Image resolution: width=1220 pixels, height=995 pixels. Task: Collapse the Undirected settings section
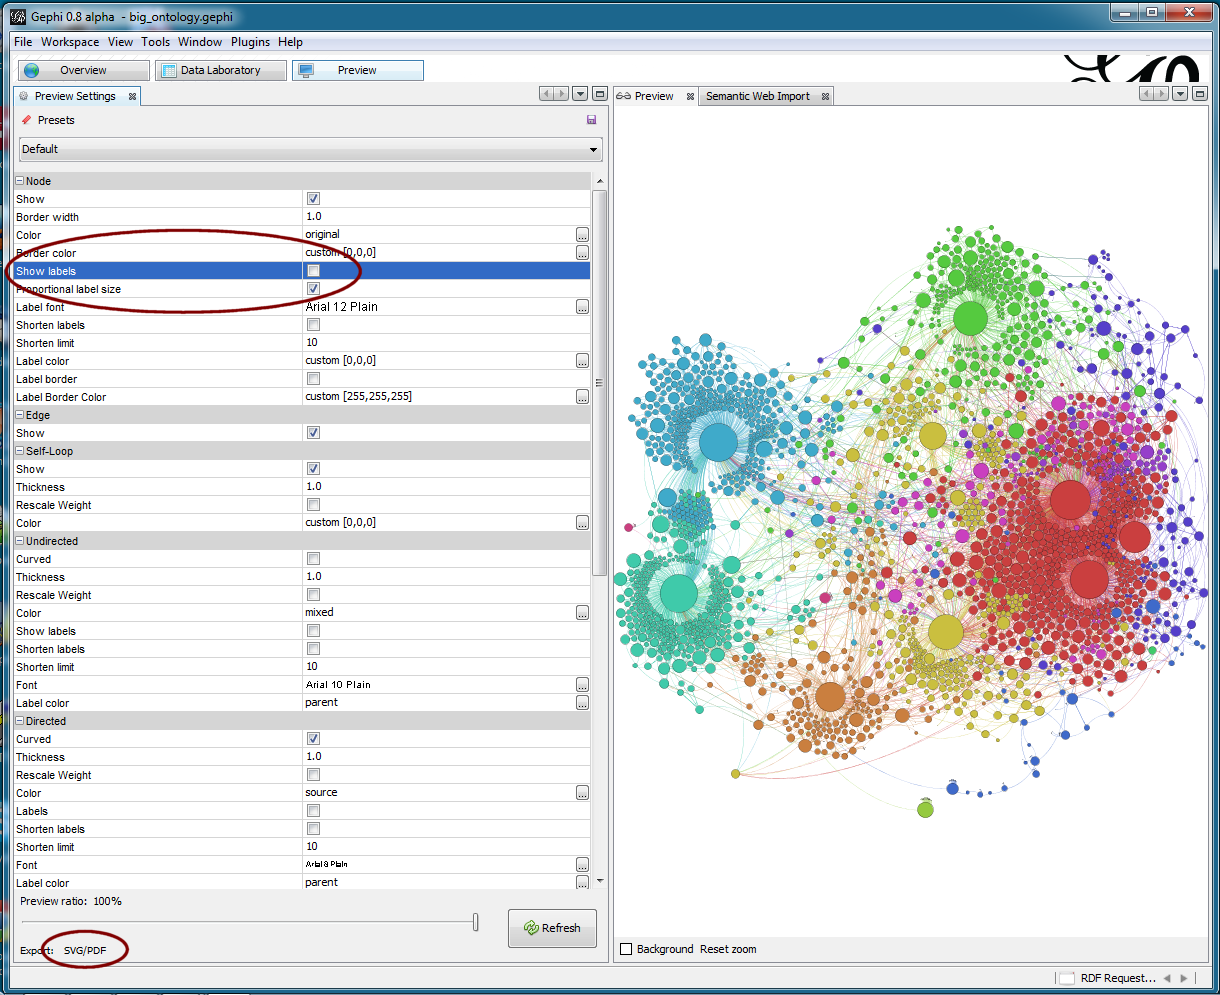(x=19, y=541)
